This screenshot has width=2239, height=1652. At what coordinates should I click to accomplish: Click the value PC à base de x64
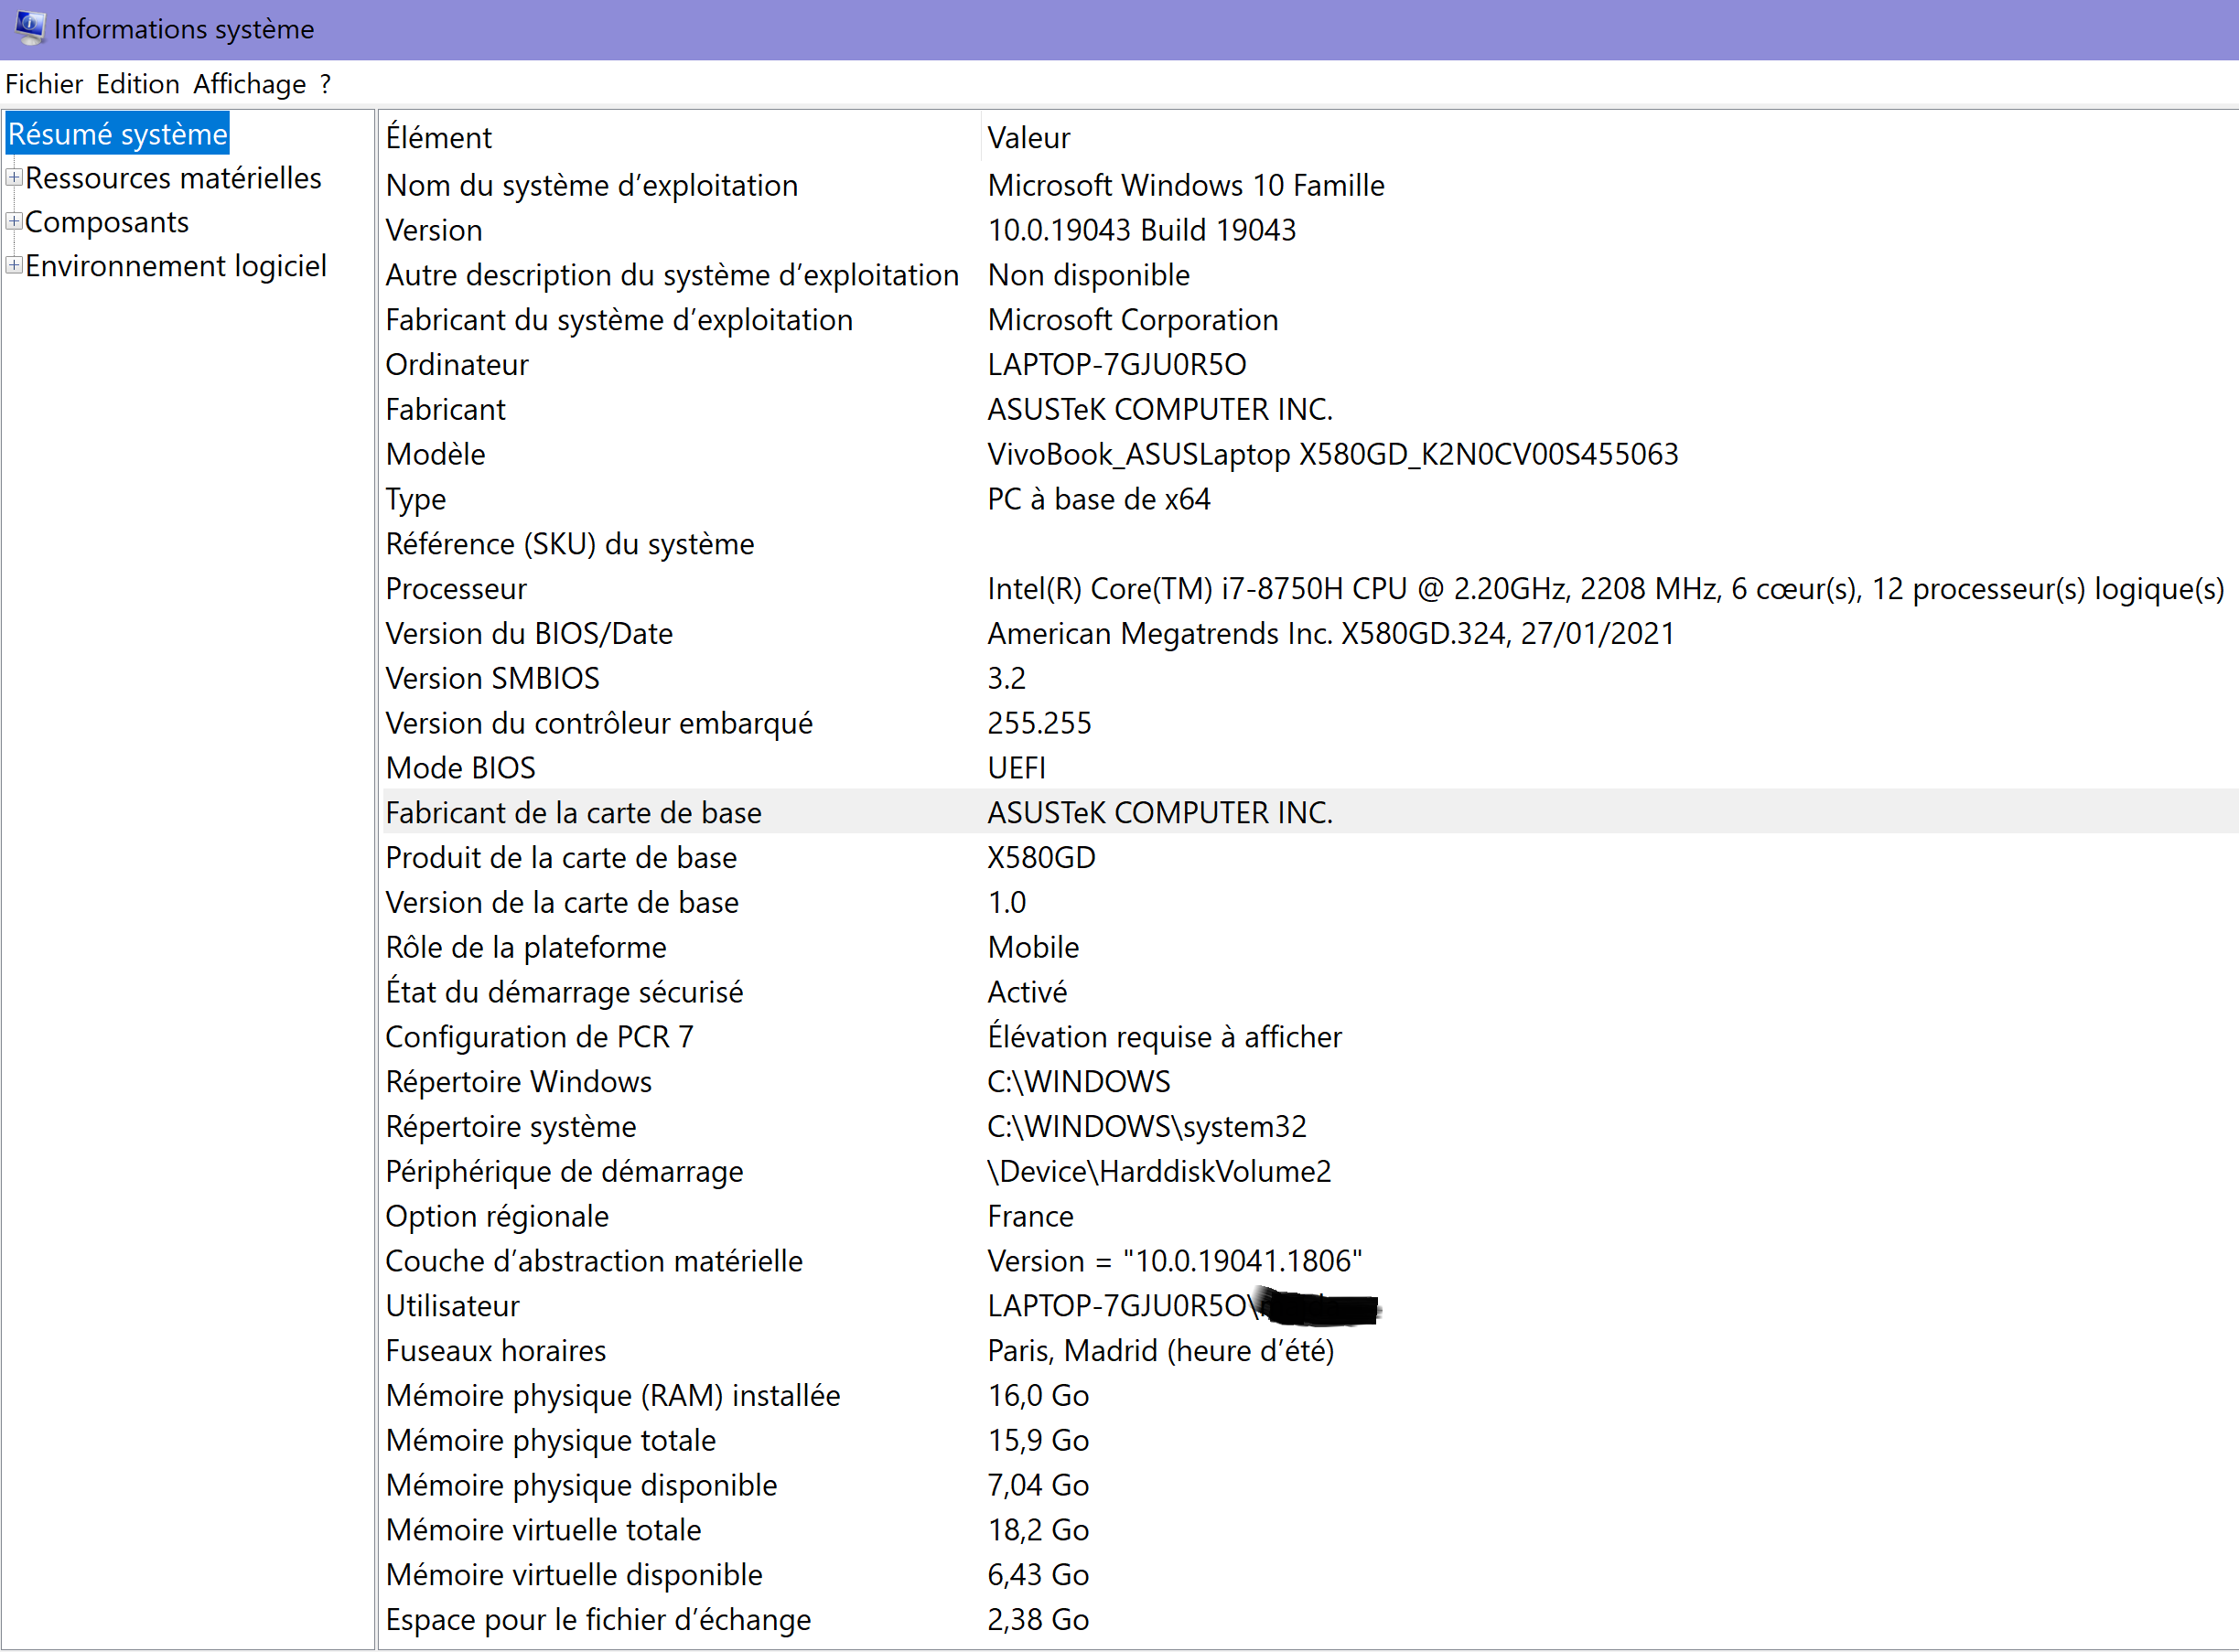tap(1099, 500)
